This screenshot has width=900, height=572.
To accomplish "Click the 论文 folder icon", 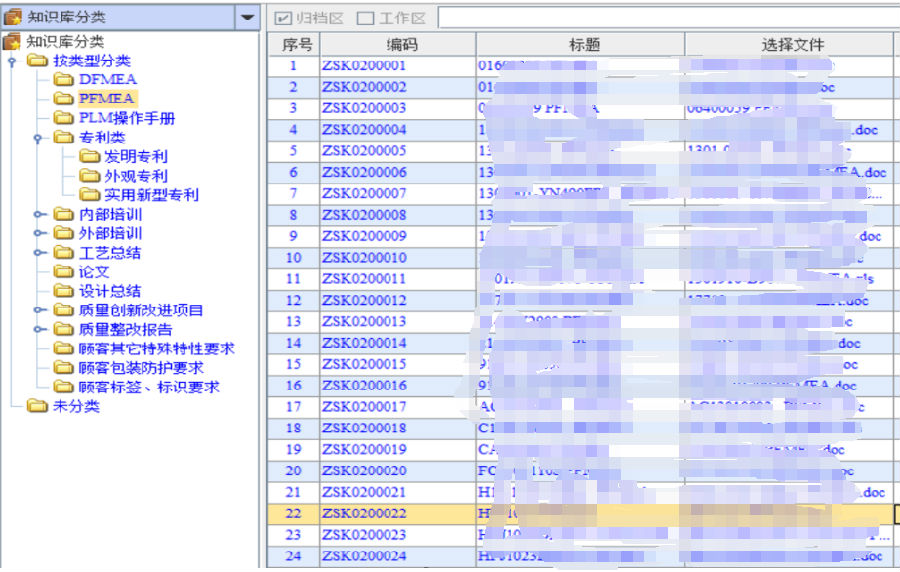I will [63, 272].
